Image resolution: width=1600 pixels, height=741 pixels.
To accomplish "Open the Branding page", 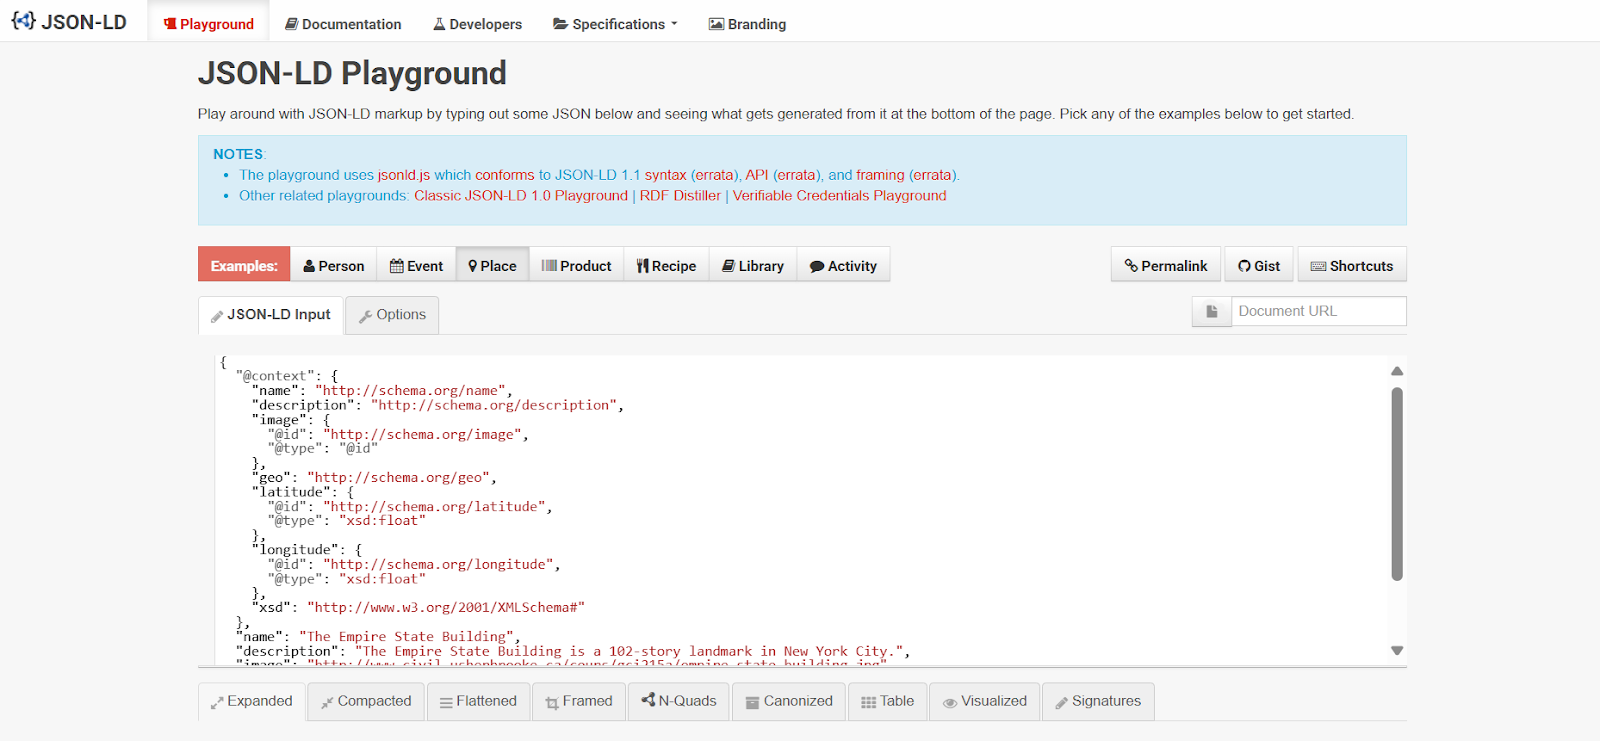I will click(x=747, y=24).
